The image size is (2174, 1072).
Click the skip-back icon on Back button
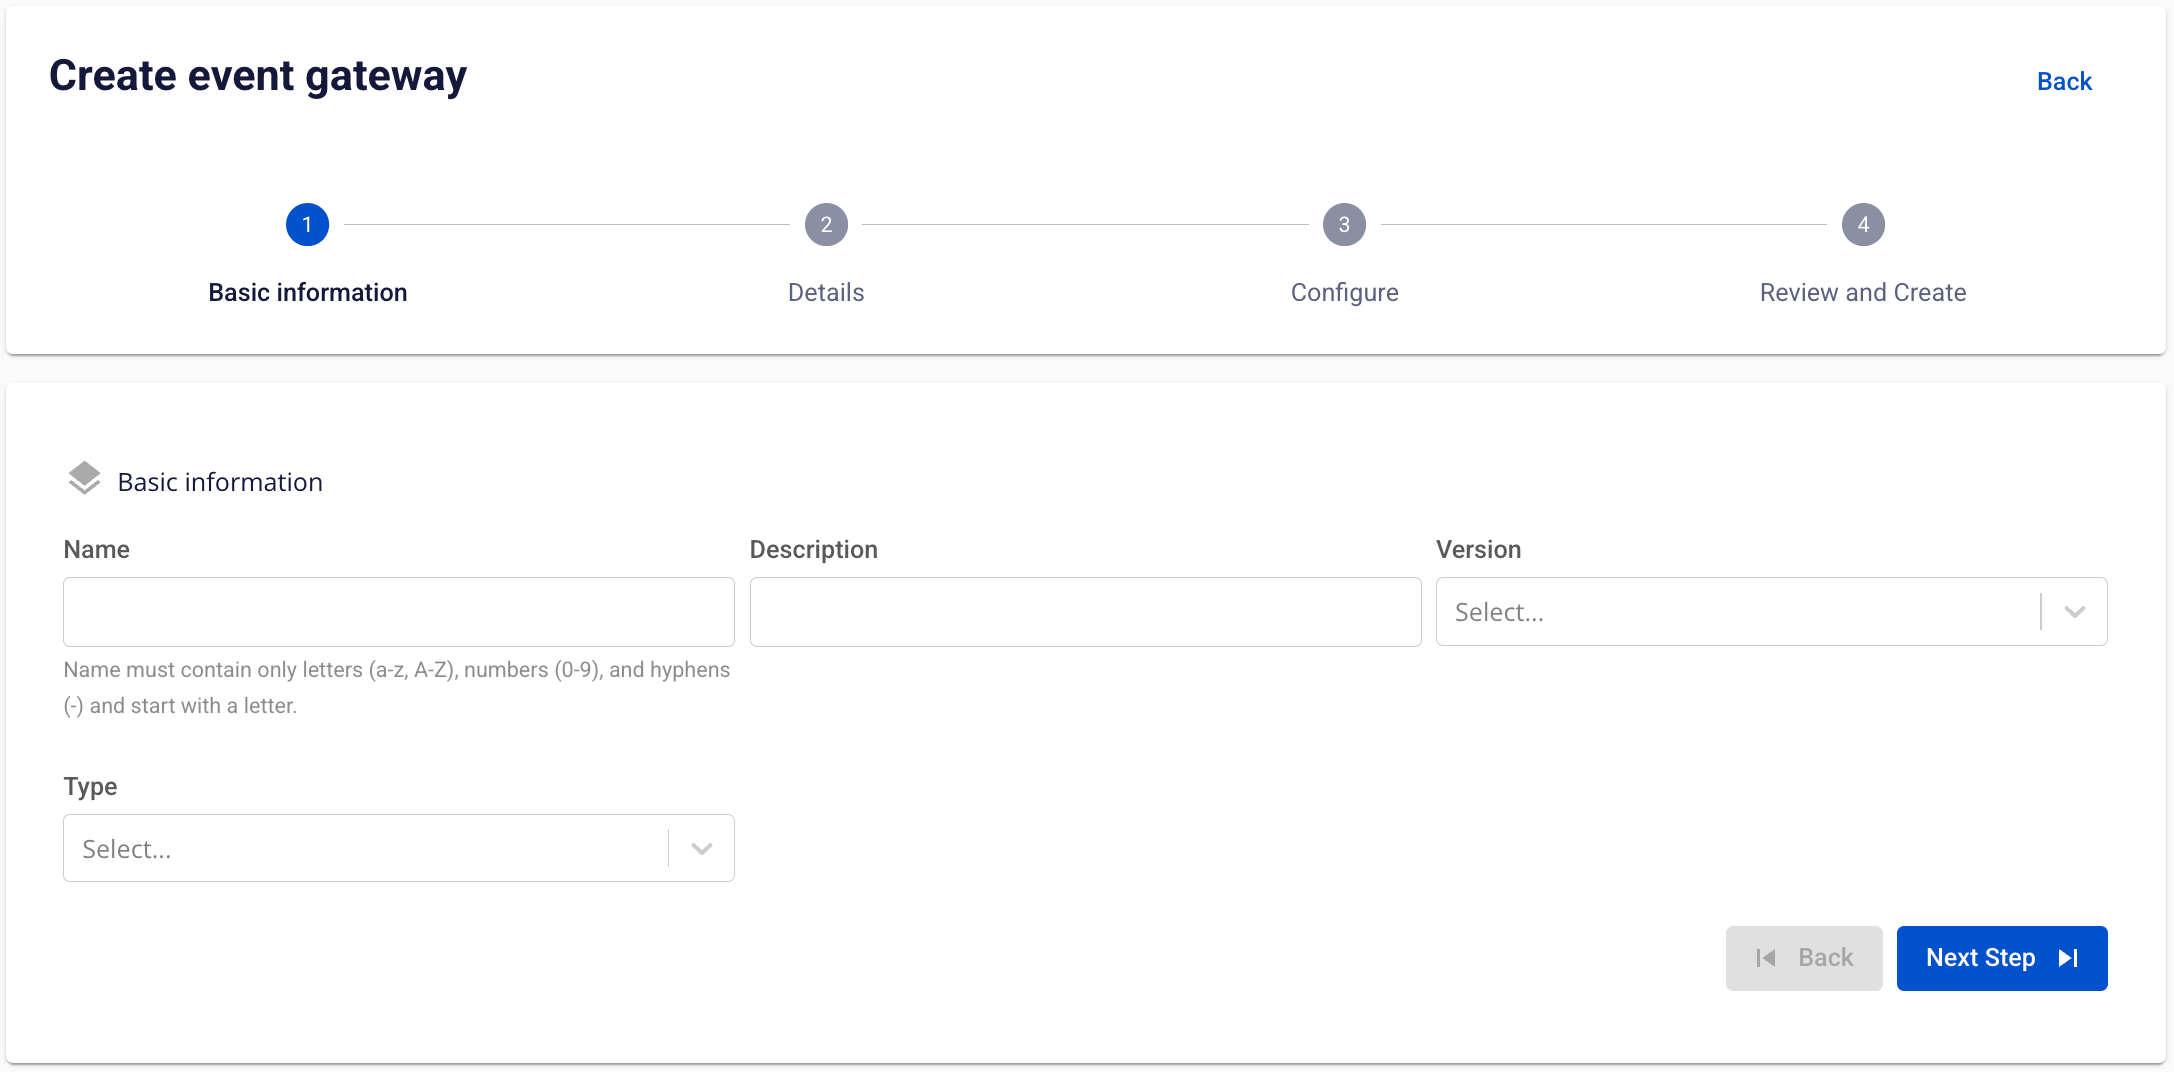click(x=1765, y=958)
